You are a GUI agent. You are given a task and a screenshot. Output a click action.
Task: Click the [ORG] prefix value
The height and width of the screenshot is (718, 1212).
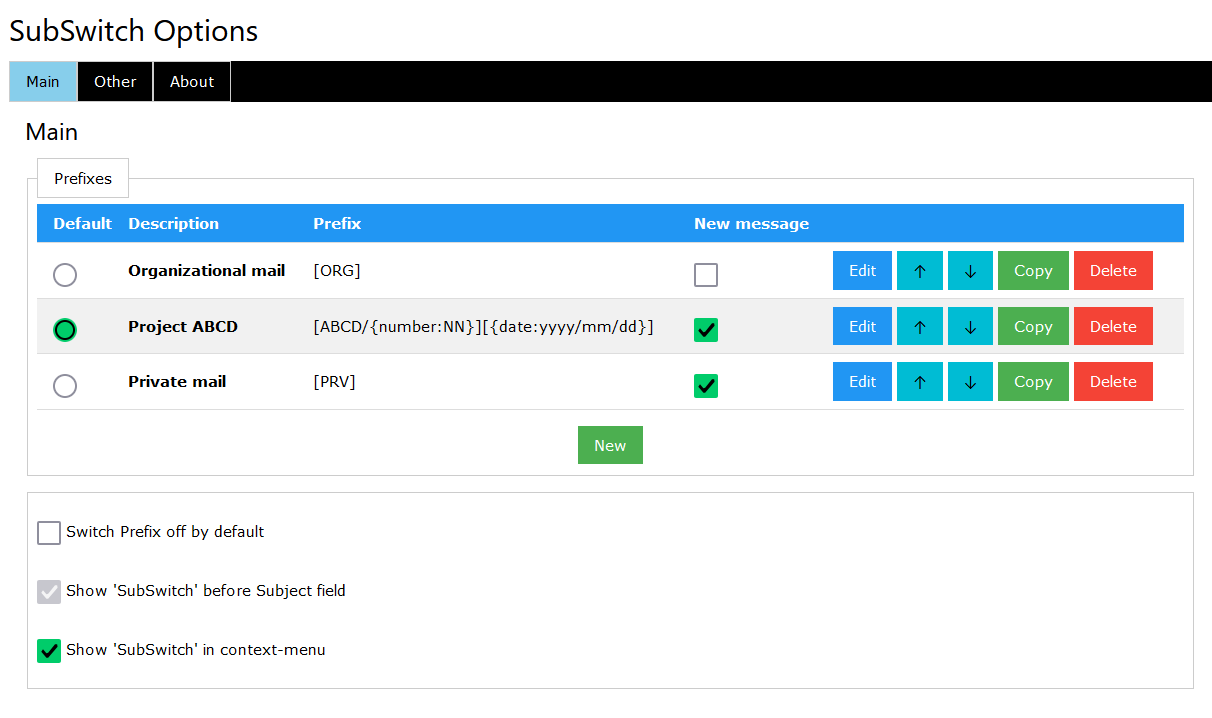337,271
